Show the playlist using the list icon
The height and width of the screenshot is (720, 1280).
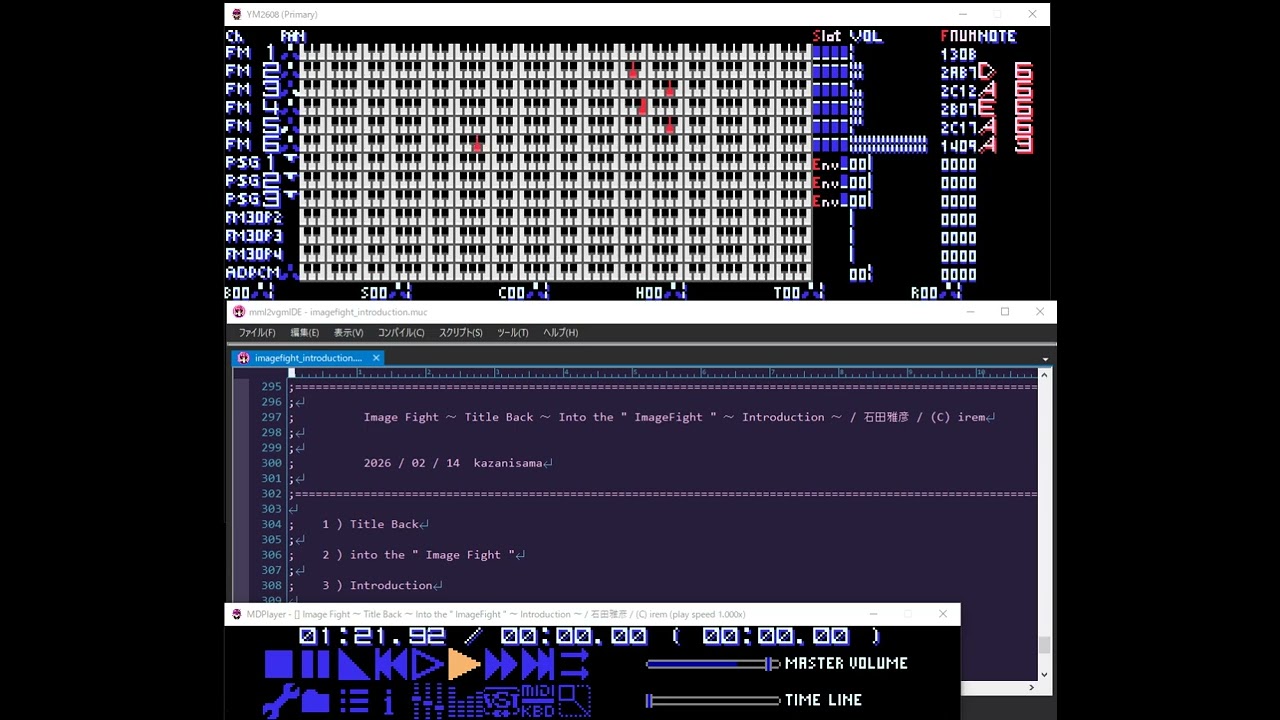point(353,701)
